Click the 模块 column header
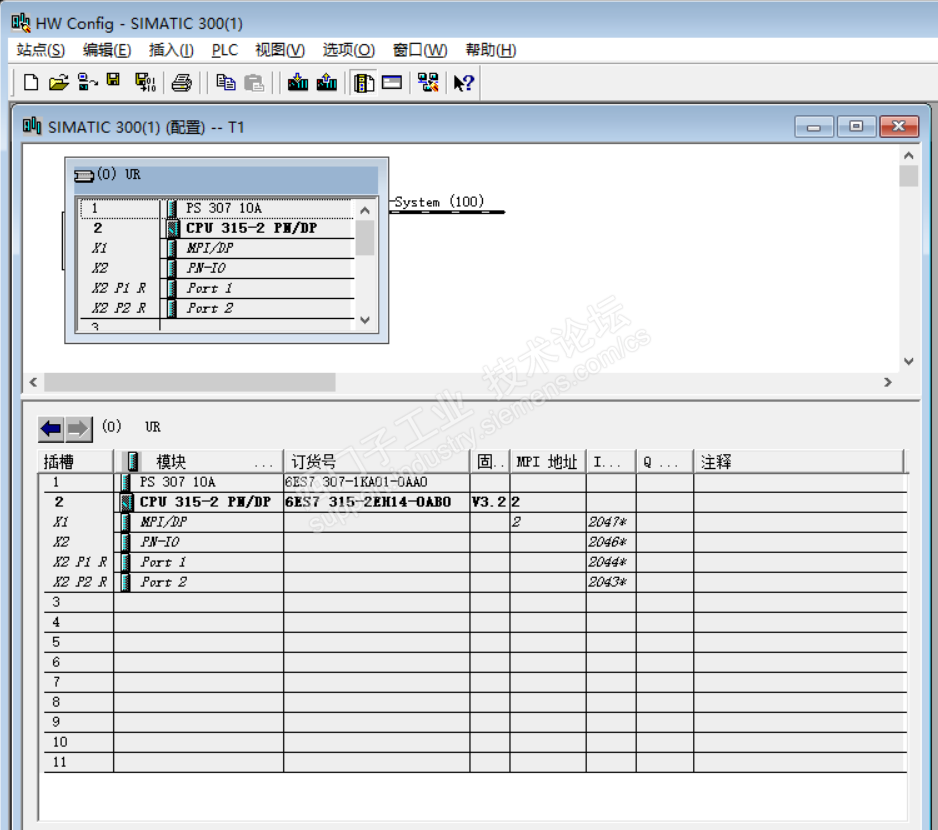Screen dimensions: 938x830 [199, 461]
